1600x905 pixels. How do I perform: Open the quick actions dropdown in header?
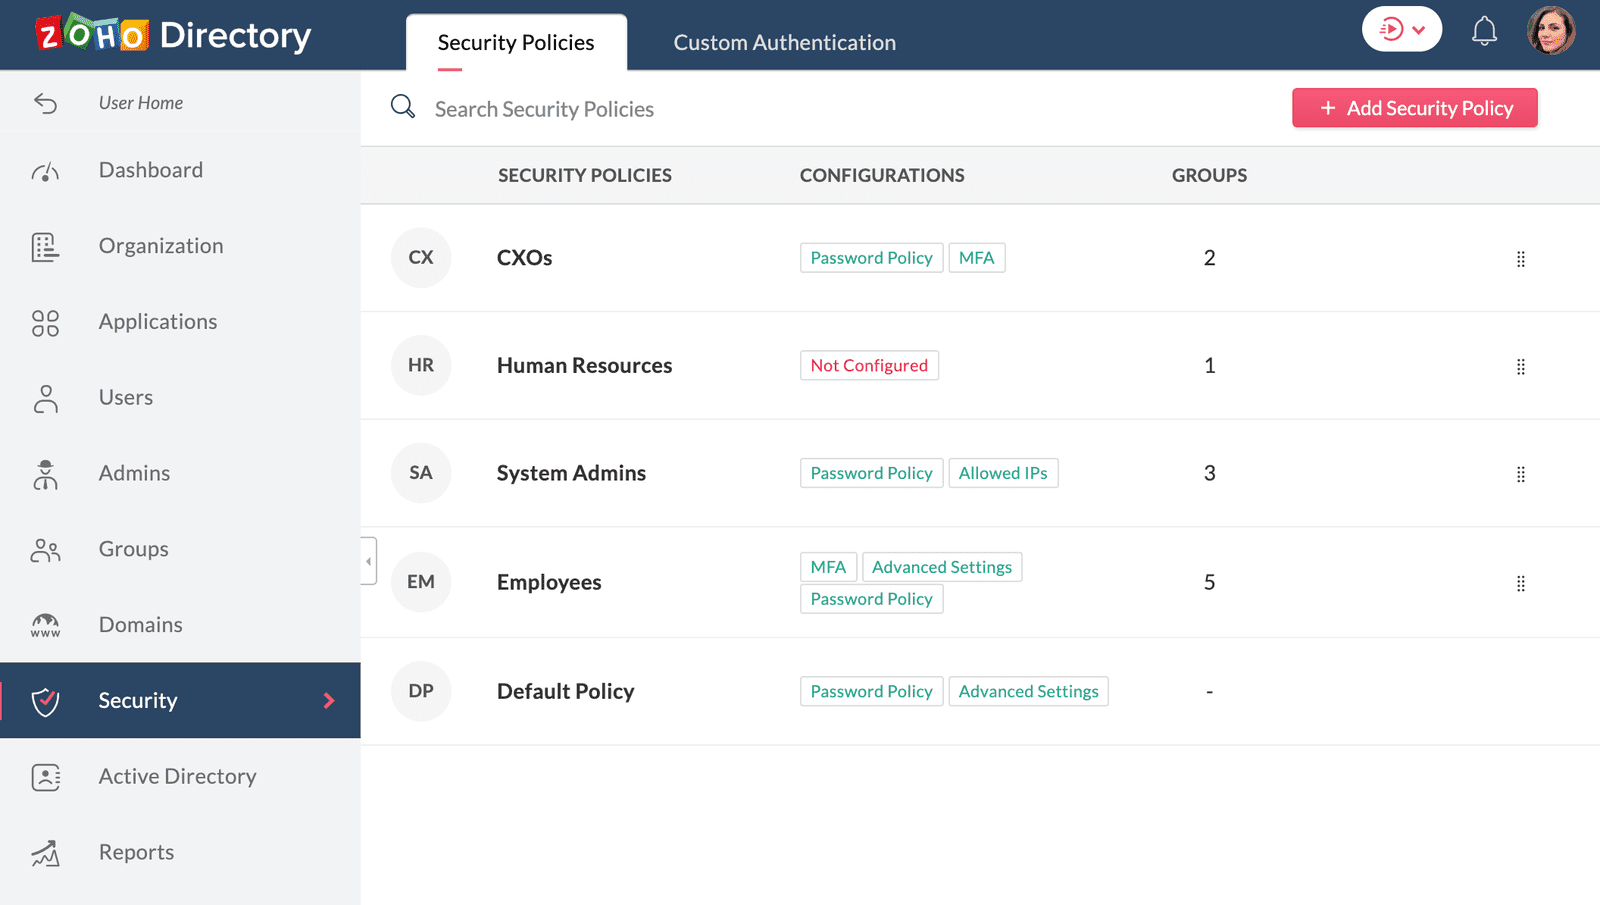click(x=1402, y=29)
